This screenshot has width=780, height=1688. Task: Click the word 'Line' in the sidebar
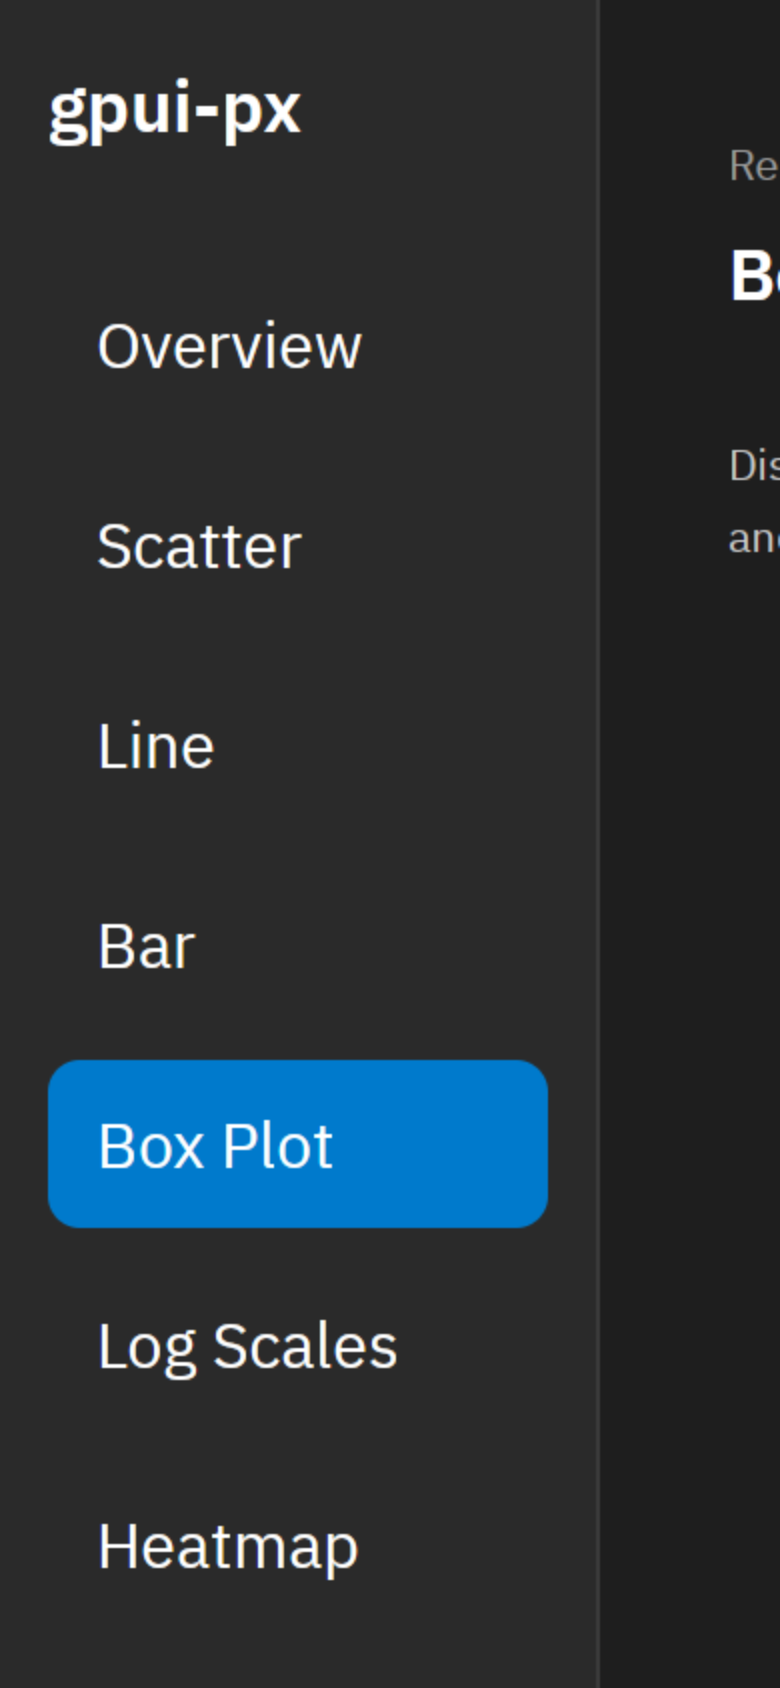pos(156,746)
